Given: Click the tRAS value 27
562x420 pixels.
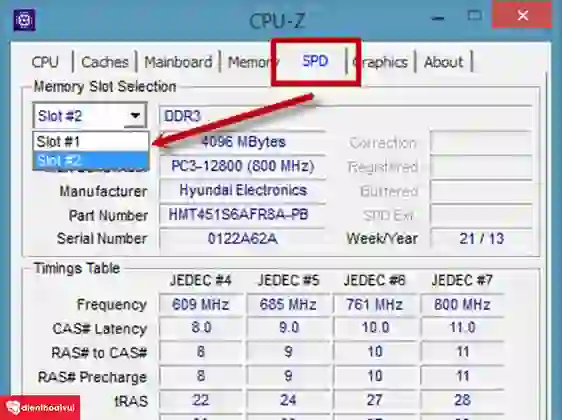Looking at the screenshot, I should (x=375, y=400).
